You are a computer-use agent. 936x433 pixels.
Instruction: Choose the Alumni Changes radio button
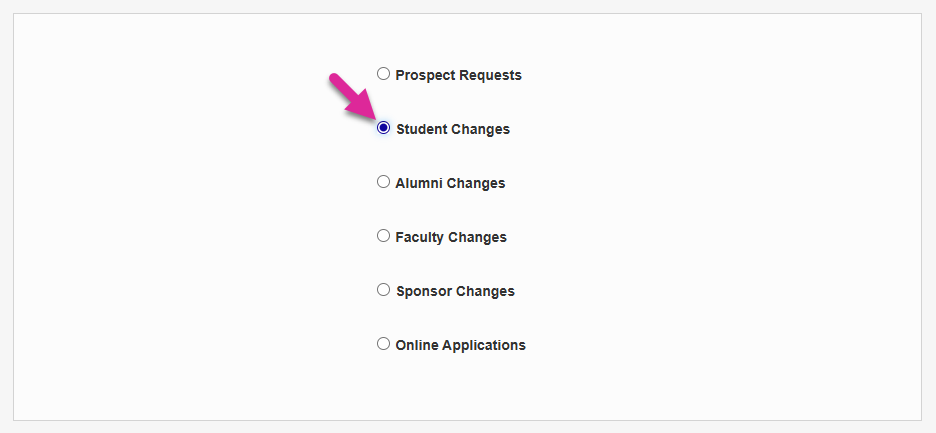pos(383,182)
